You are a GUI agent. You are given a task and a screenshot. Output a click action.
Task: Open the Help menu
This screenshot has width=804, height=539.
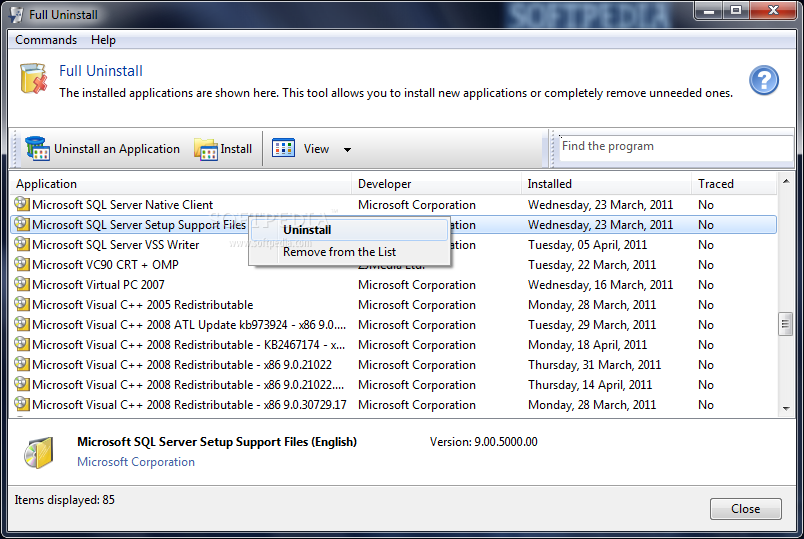103,40
